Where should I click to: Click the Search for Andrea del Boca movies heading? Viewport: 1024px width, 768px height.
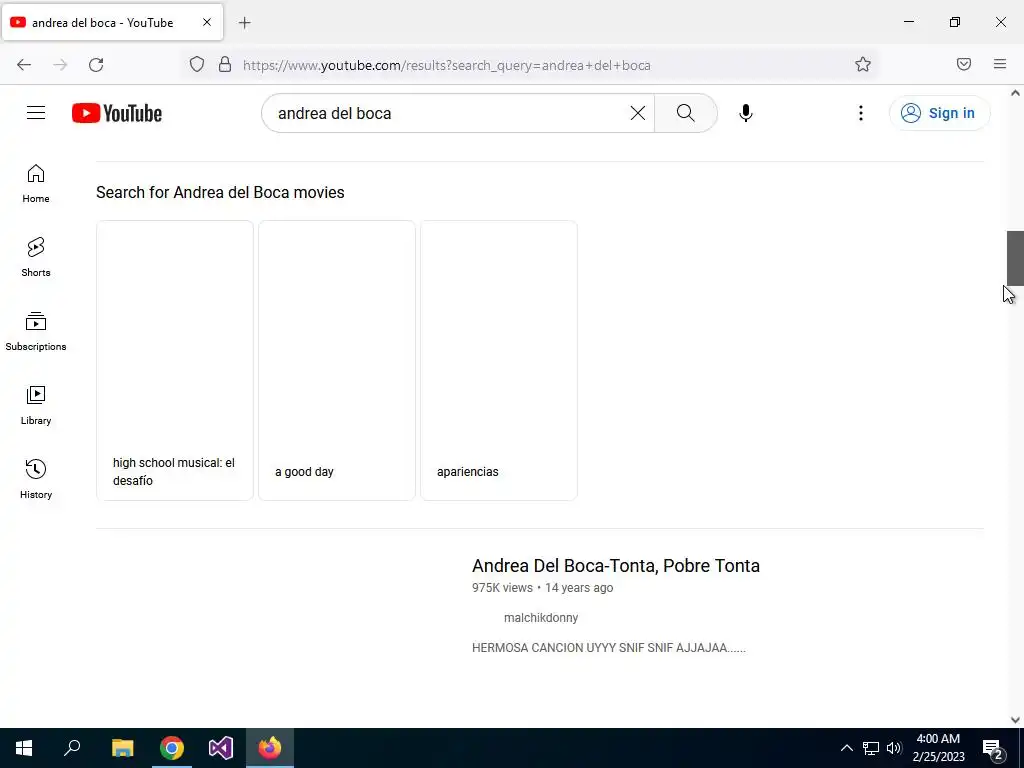click(220, 193)
